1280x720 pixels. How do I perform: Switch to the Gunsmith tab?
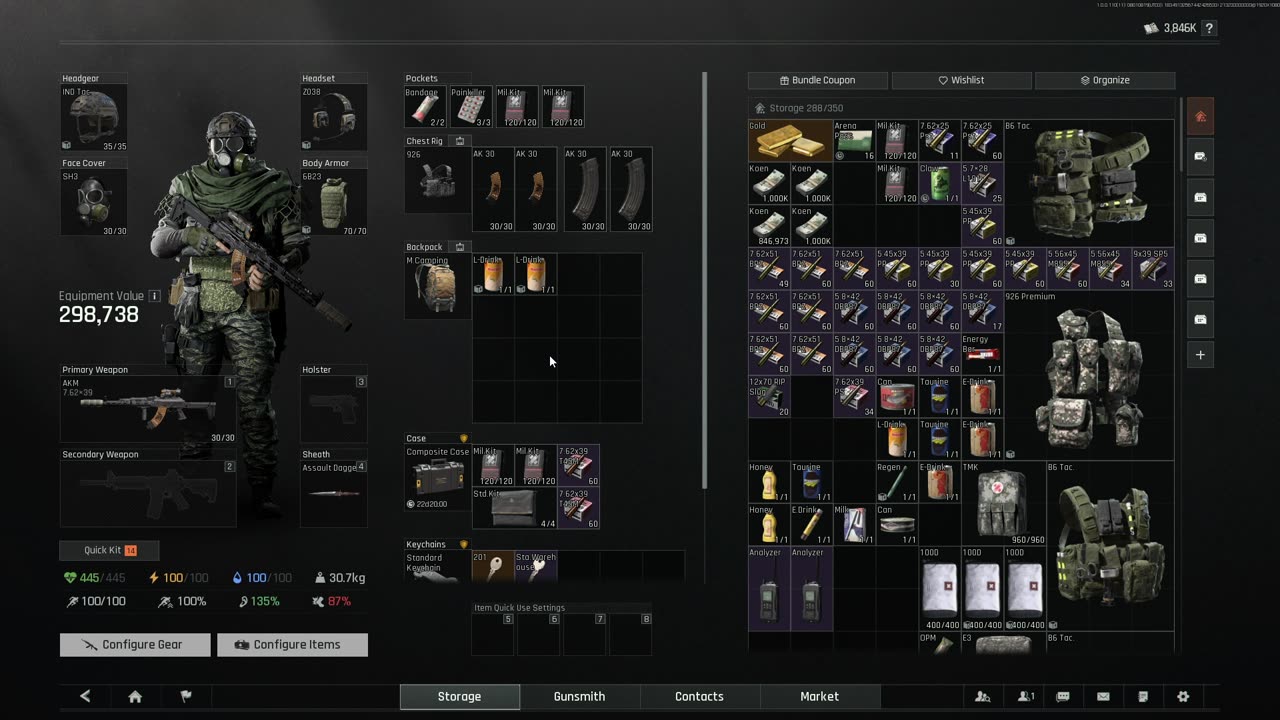[x=579, y=697]
